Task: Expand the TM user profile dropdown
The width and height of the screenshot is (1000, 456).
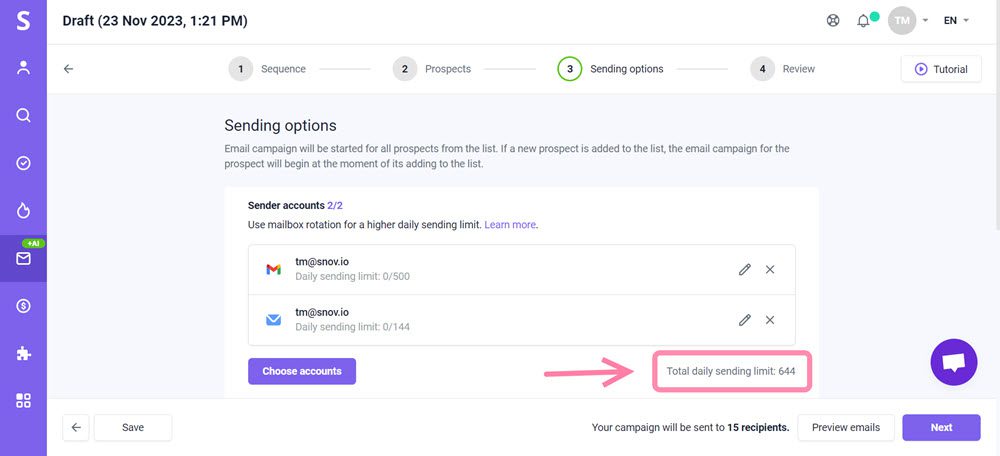Action: click(908, 21)
